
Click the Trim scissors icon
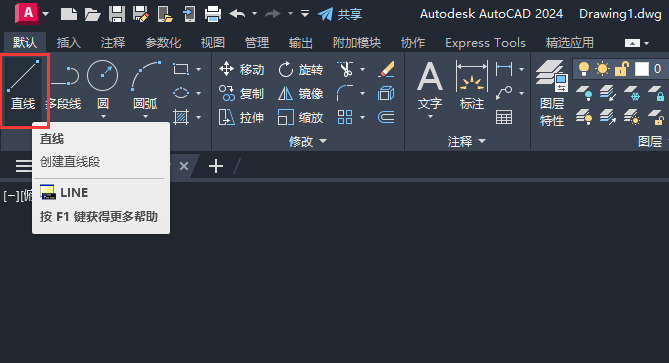coord(345,69)
